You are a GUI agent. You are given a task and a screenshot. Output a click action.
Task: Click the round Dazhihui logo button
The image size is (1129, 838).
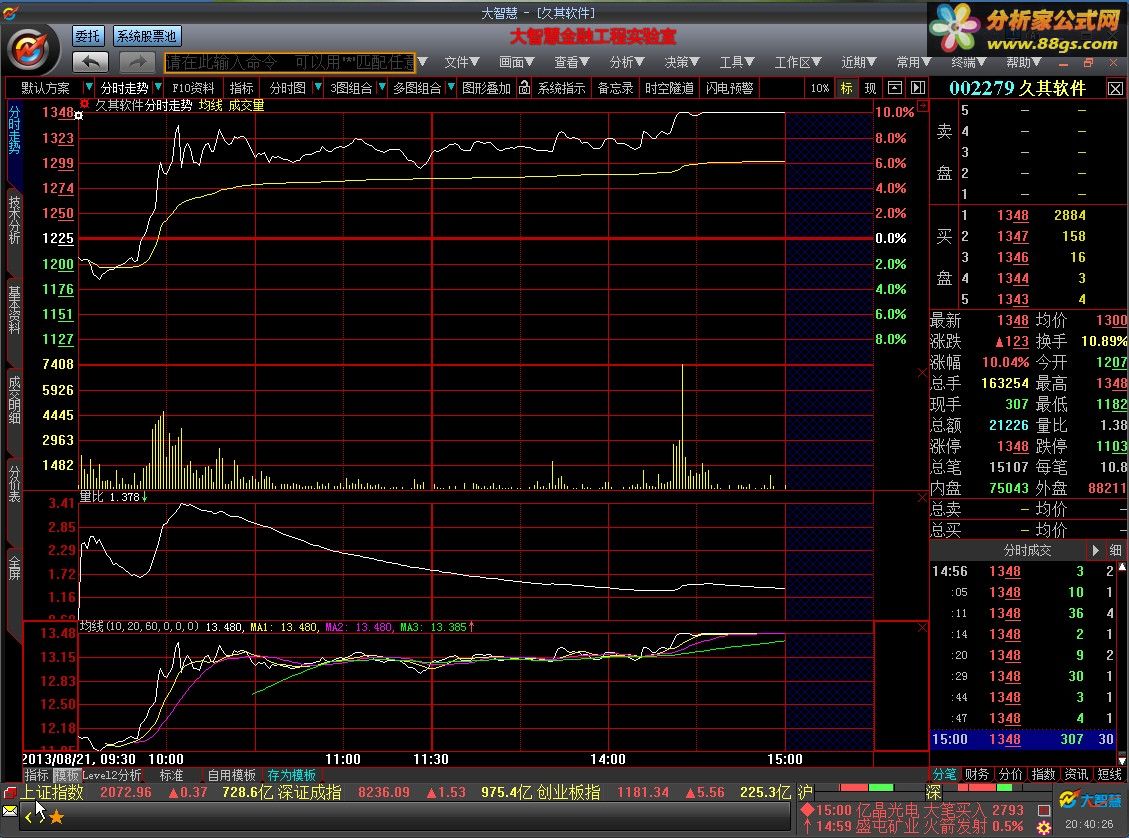tap(30, 50)
